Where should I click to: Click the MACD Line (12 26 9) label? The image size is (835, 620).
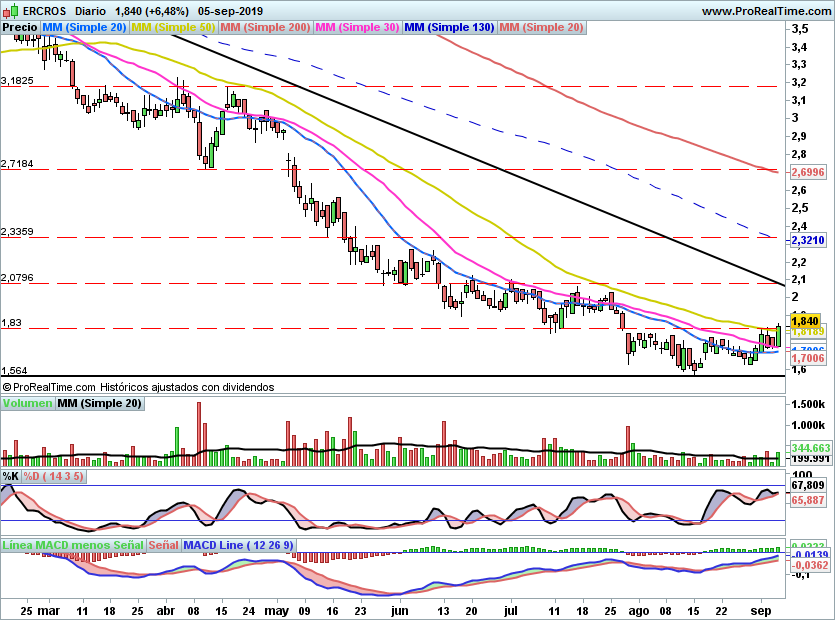pyautogui.click(x=238, y=545)
